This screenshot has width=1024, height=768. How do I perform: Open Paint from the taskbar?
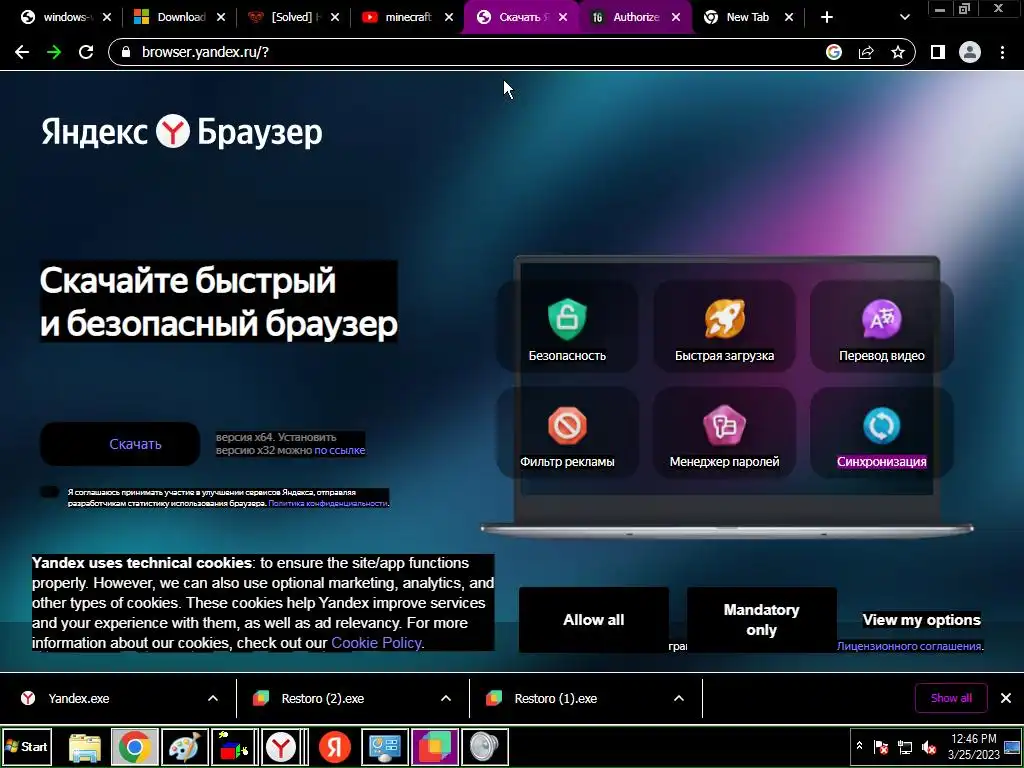click(x=185, y=747)
